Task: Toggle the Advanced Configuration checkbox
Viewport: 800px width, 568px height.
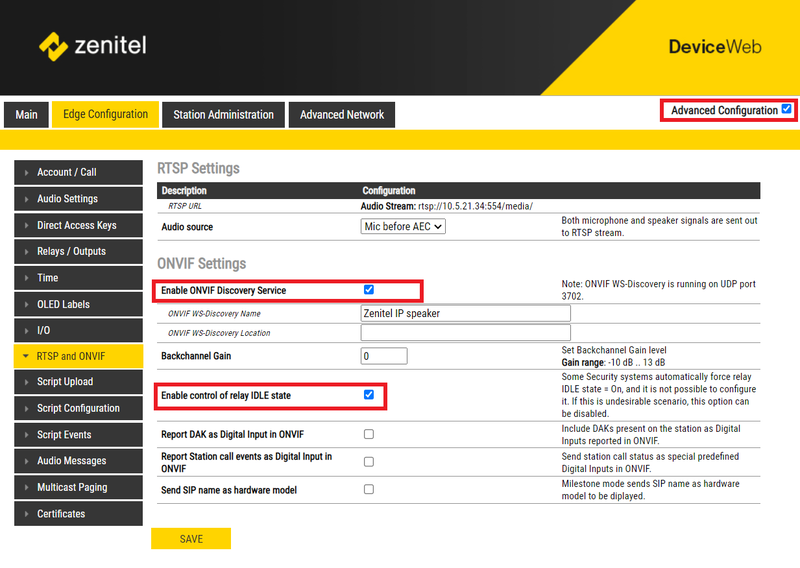Action: (787, 110)
